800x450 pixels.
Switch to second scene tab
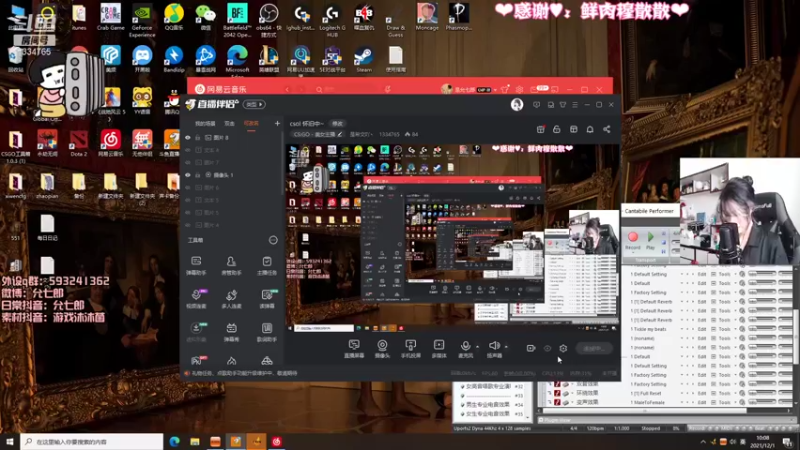pyautogui.click(x=230, y=123)
